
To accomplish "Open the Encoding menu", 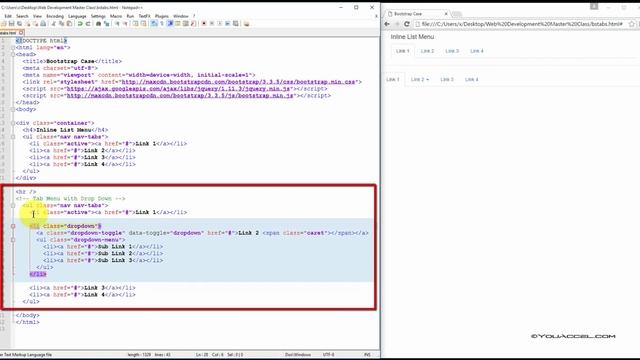I will pyautogui.click(x=55, y=16).
